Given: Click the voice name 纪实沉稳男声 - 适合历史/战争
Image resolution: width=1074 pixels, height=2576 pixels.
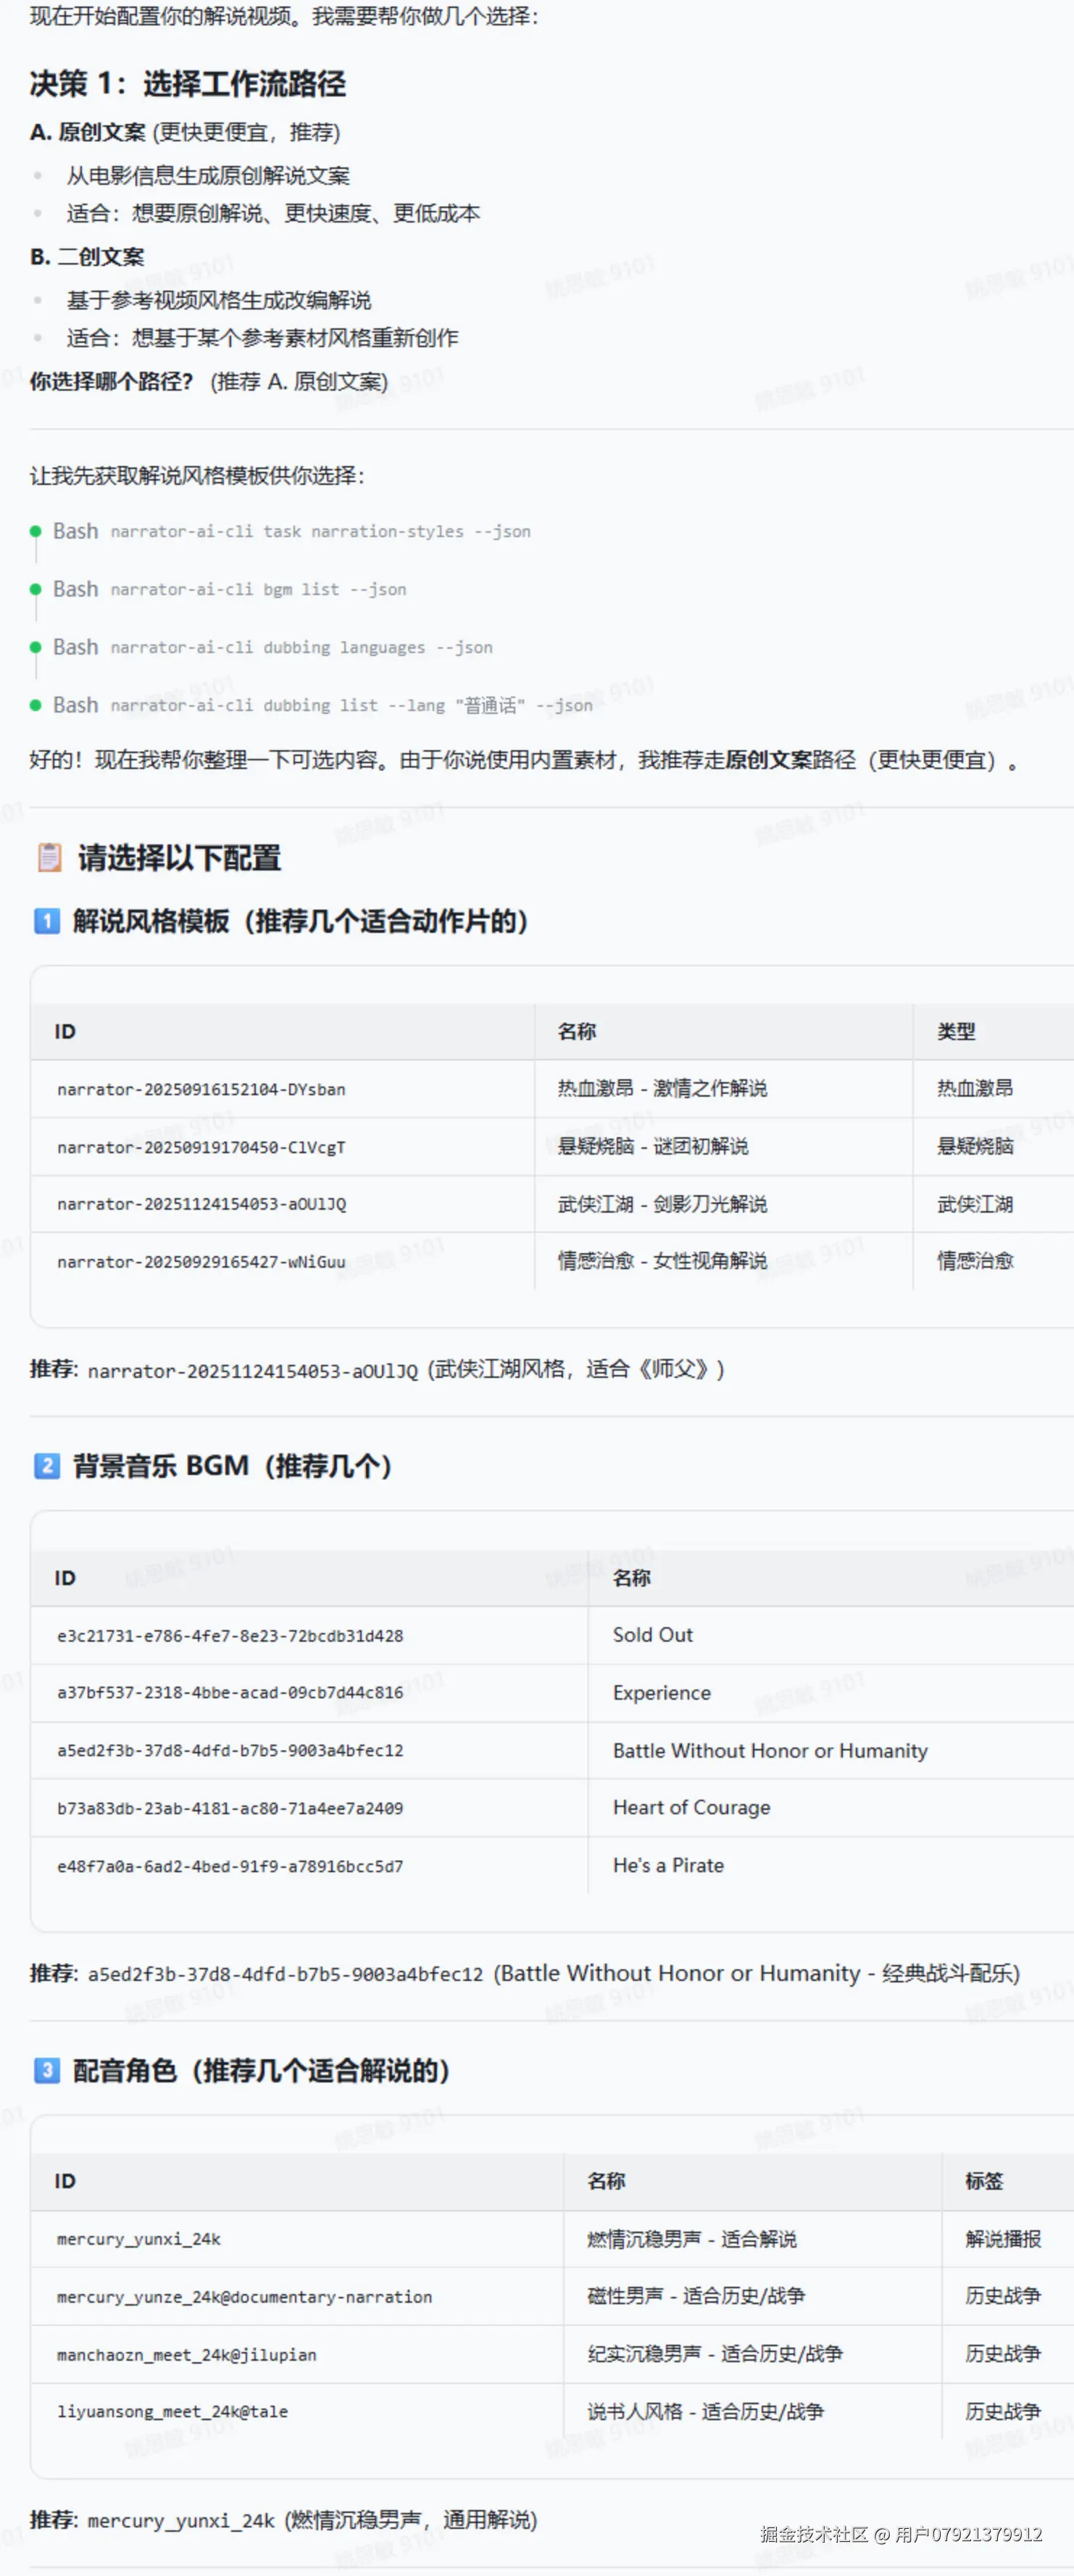Looking at the screenshot, I should [715, 2354].
